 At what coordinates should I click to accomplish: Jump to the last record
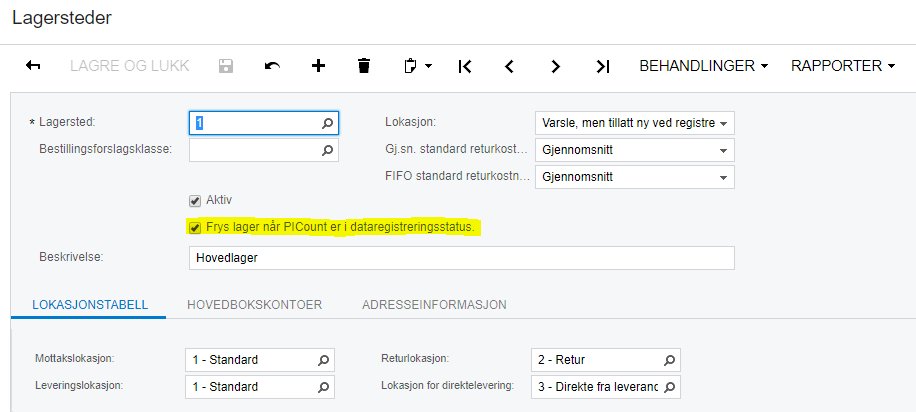tap(603, 67)
